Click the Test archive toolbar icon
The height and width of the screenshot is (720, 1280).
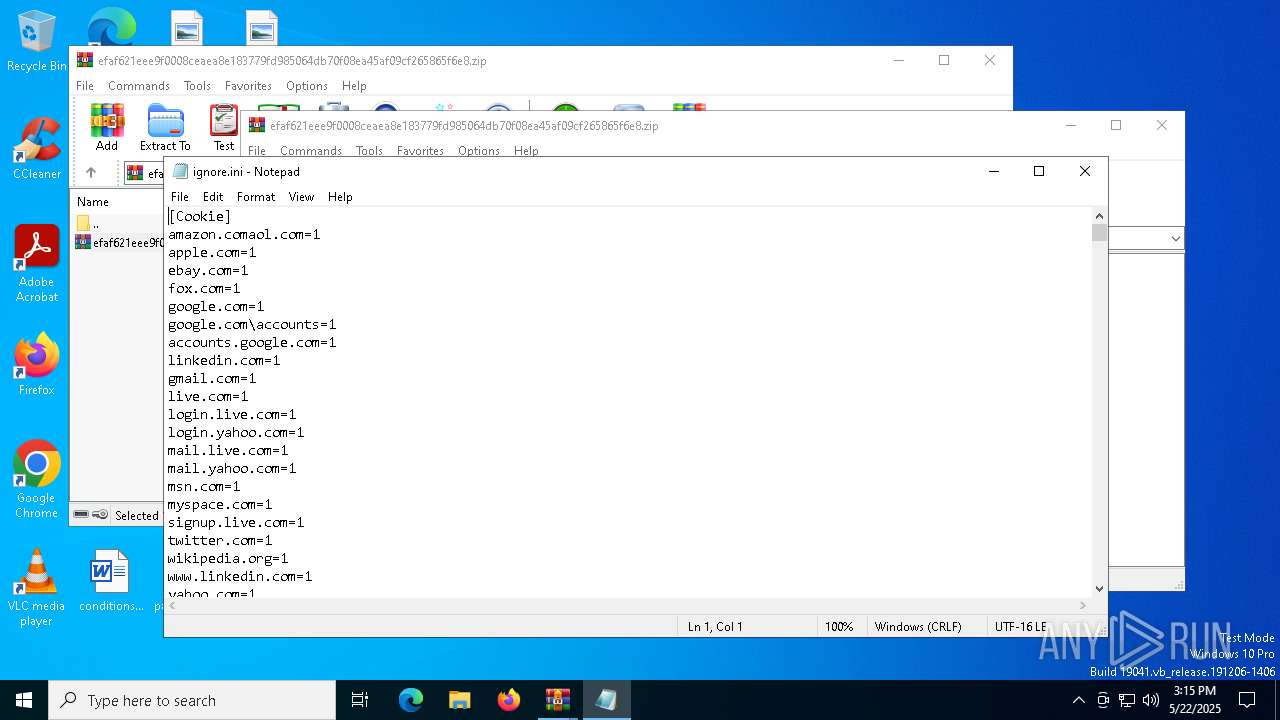coord(224,127)
